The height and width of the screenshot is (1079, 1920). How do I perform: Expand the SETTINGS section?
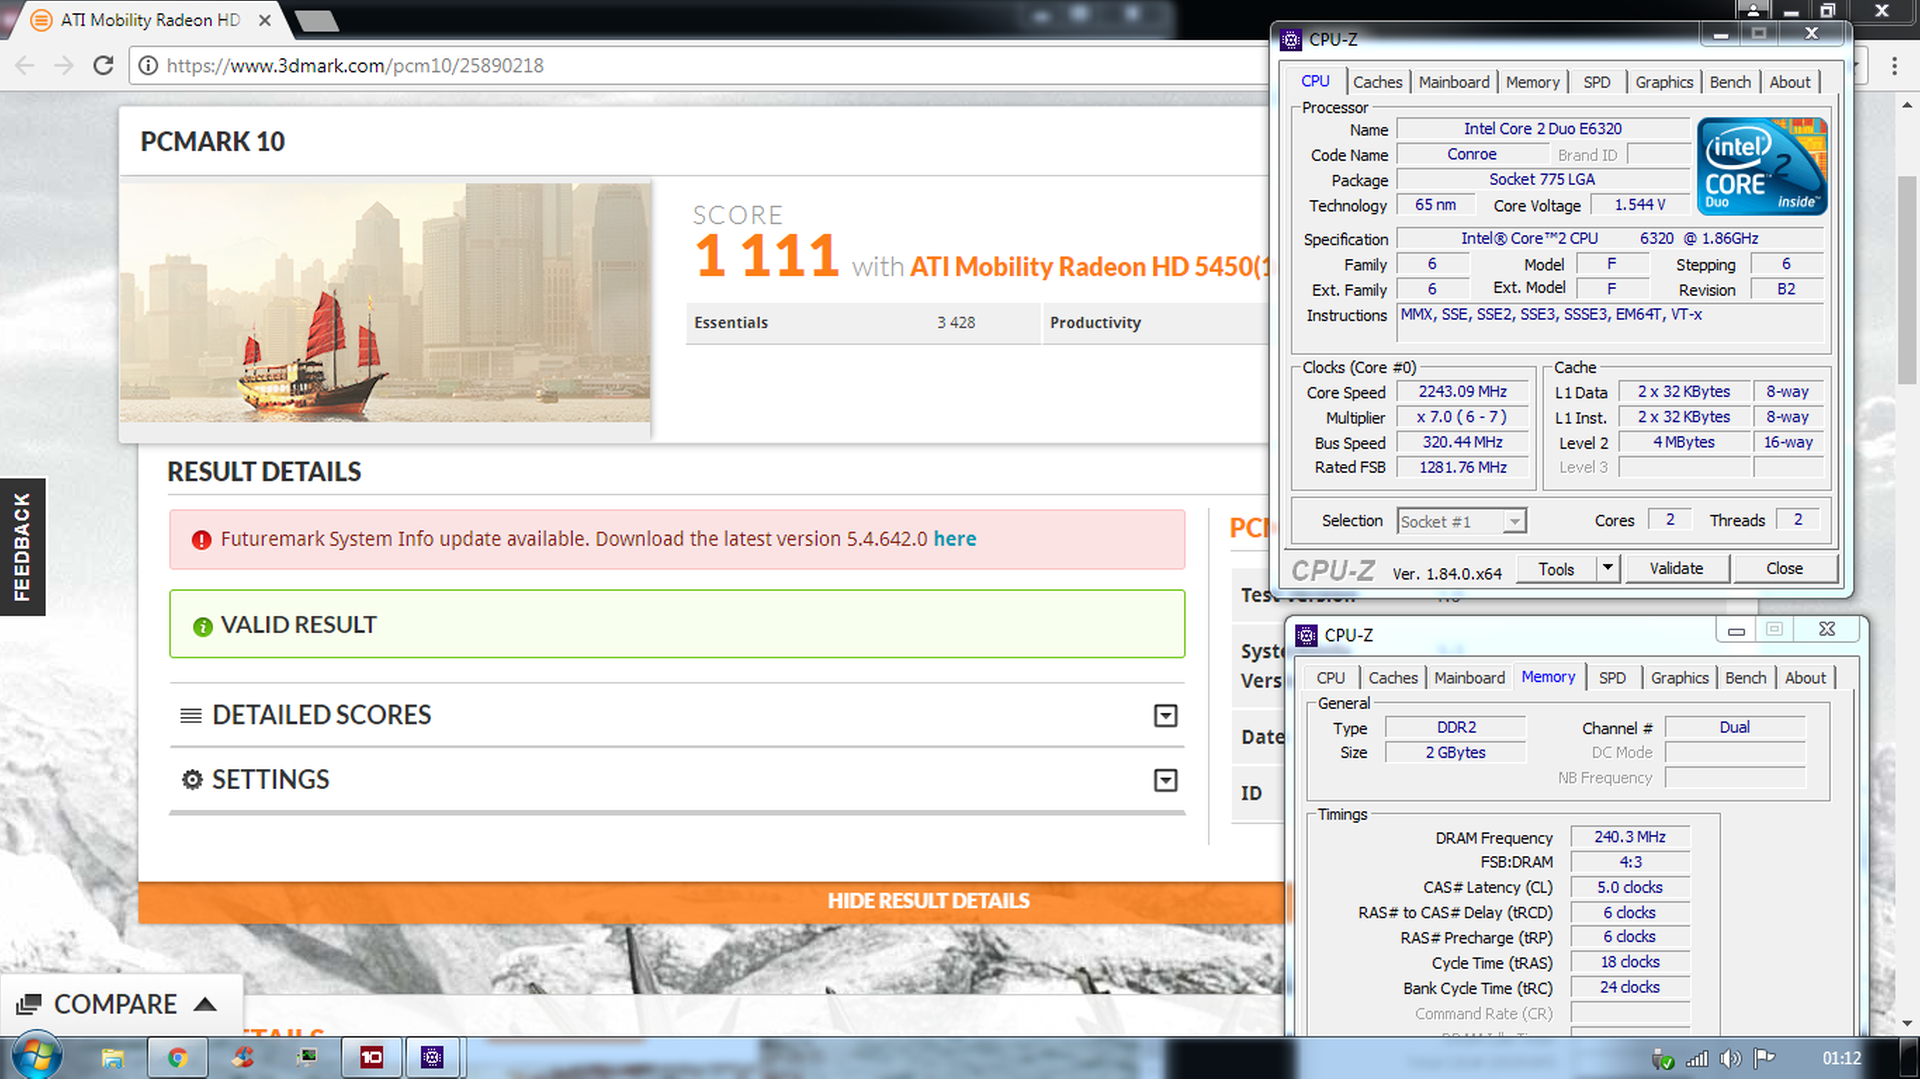coord(1165,780)
